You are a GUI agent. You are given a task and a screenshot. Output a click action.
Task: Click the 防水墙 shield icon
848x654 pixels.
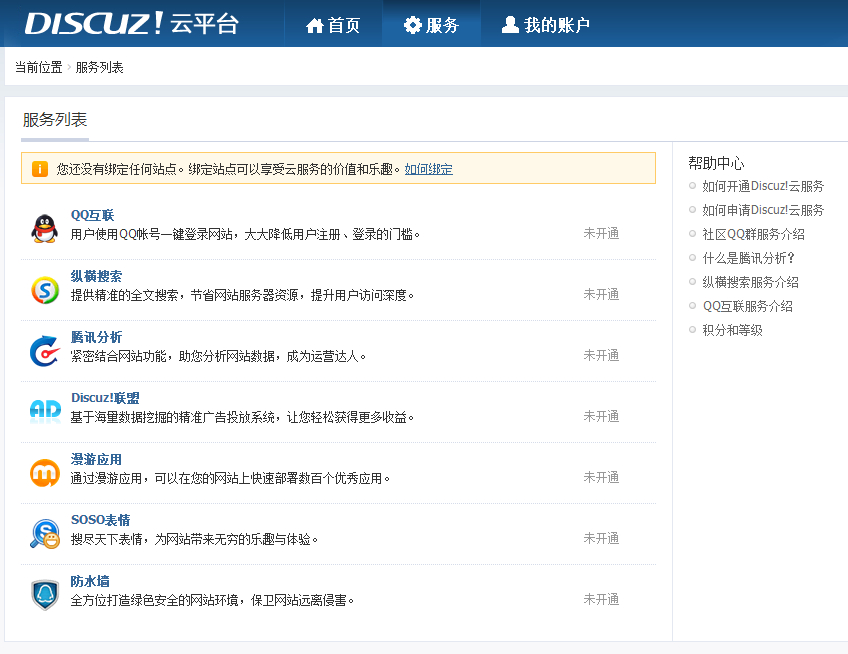pos(45,595)
